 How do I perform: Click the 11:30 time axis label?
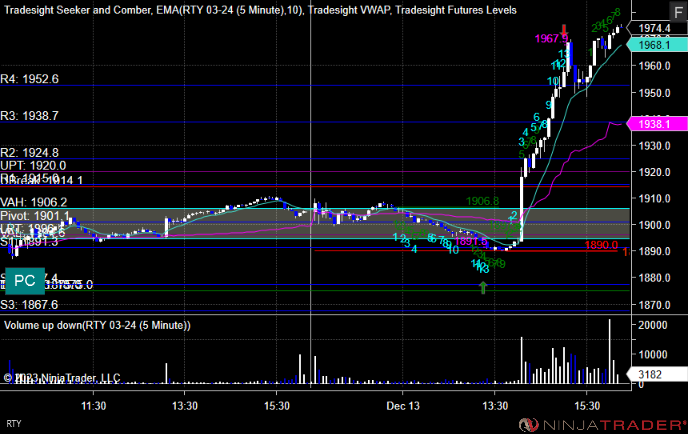pyautogui.click(x=93, y=406)
